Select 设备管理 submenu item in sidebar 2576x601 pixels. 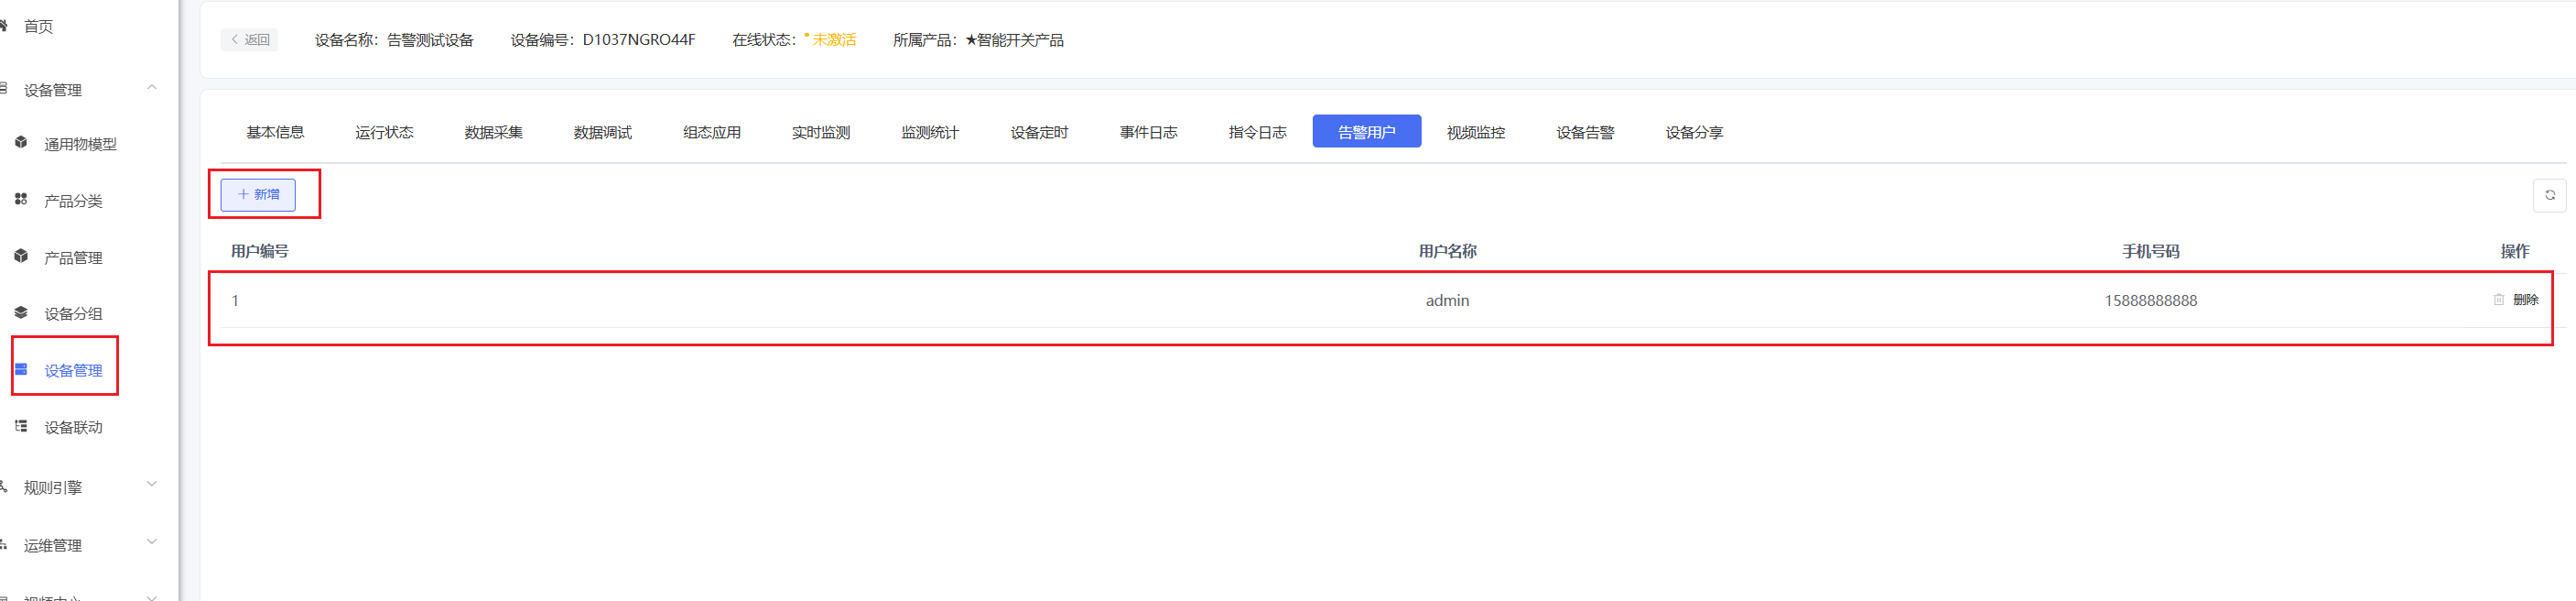point(73,371)
